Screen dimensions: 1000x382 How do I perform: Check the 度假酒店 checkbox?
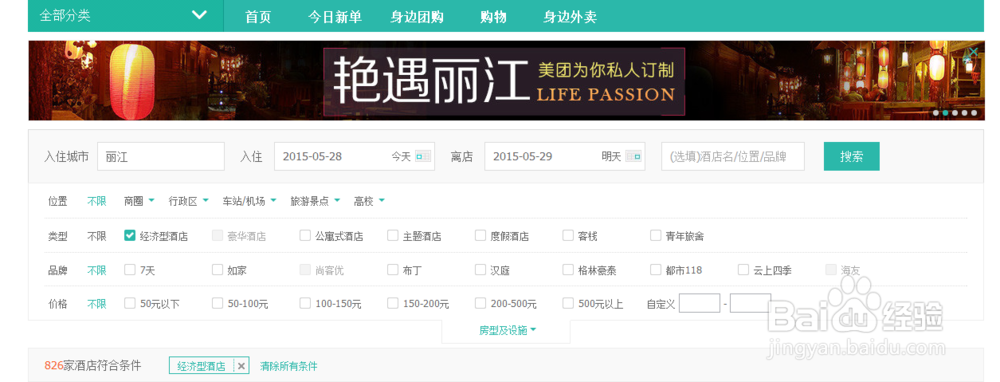click(x=480, y=235)
